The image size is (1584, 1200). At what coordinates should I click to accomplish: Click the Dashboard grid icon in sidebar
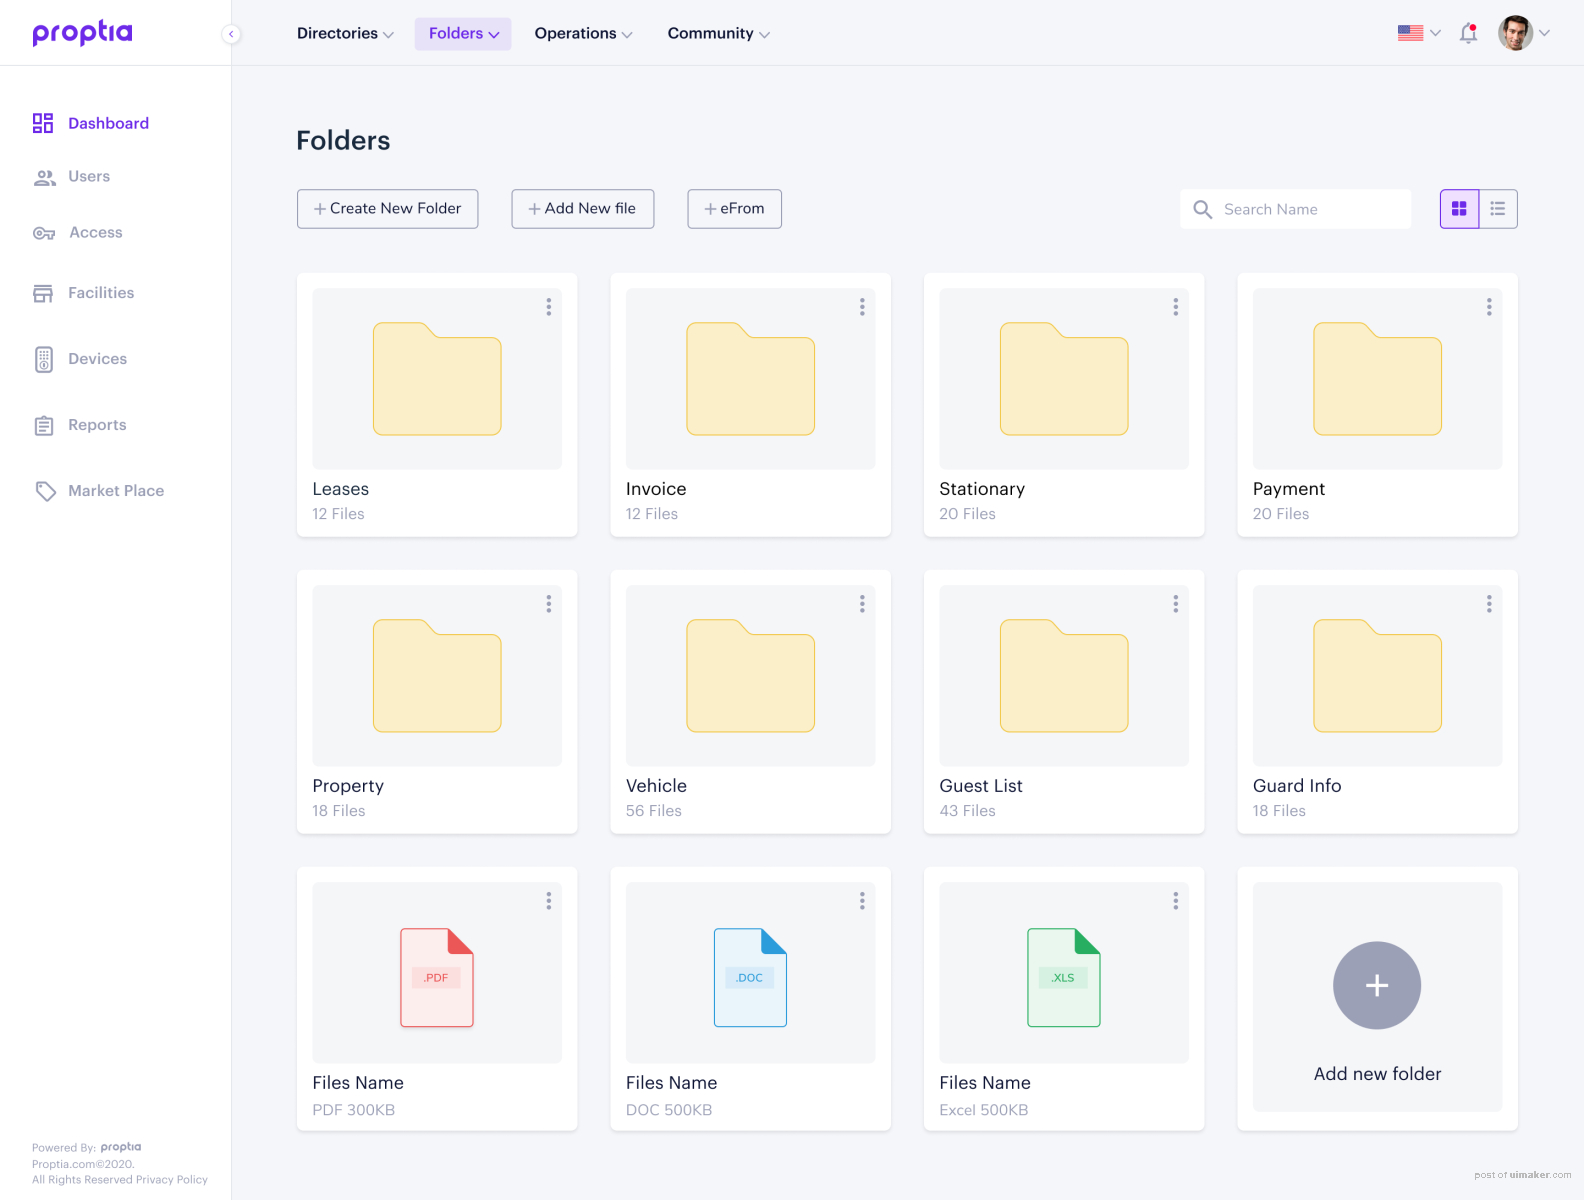pyautogui.click(x=43, y=123)
